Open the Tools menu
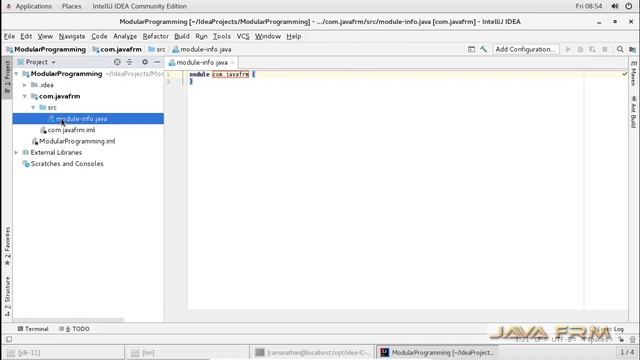Image resolution: width=640 pixels, height=360 pixels. pyautogui.click(x=222, y=36)
